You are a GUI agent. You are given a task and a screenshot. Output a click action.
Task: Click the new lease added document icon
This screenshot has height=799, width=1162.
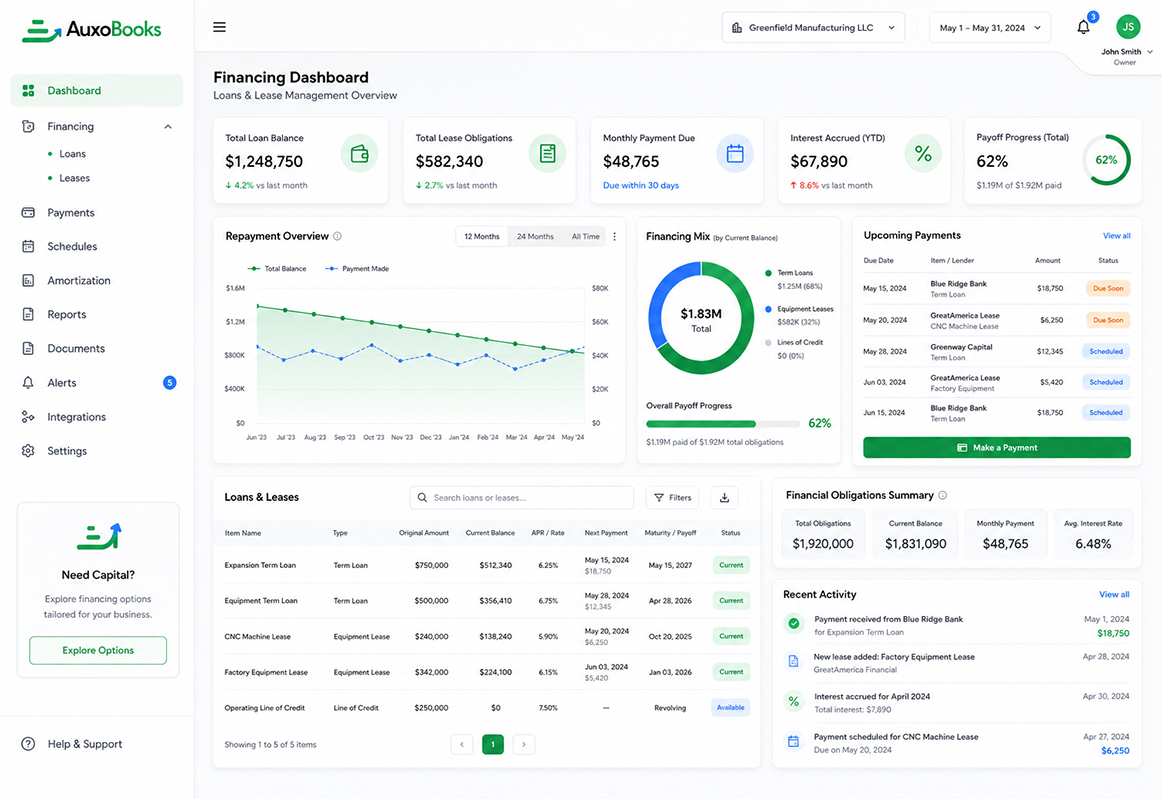click(x=793, y=661)
